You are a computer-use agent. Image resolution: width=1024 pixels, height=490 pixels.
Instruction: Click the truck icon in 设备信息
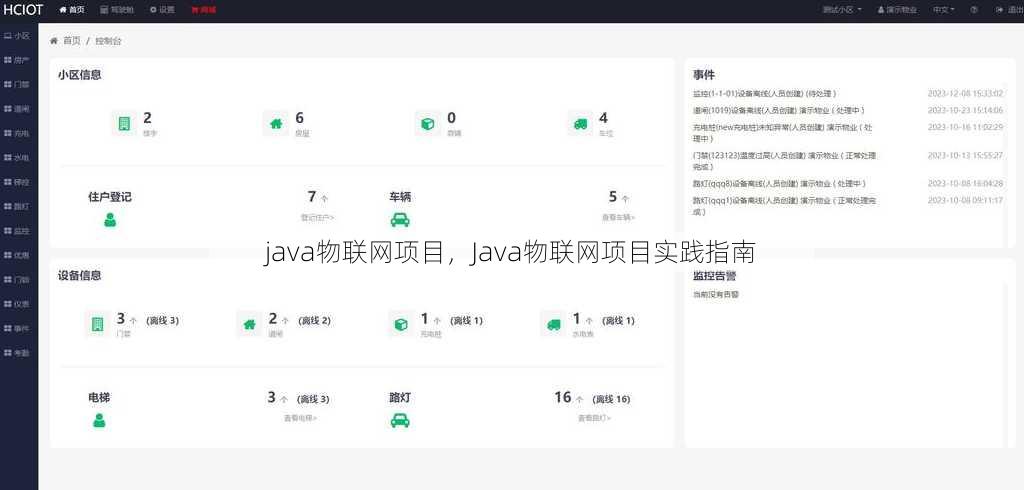[553, 324]
